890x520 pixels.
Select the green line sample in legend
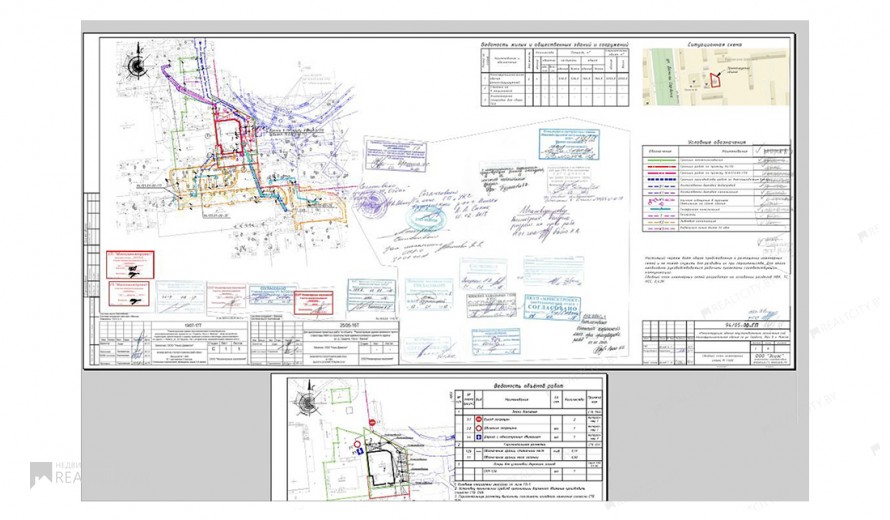(660, 161)
